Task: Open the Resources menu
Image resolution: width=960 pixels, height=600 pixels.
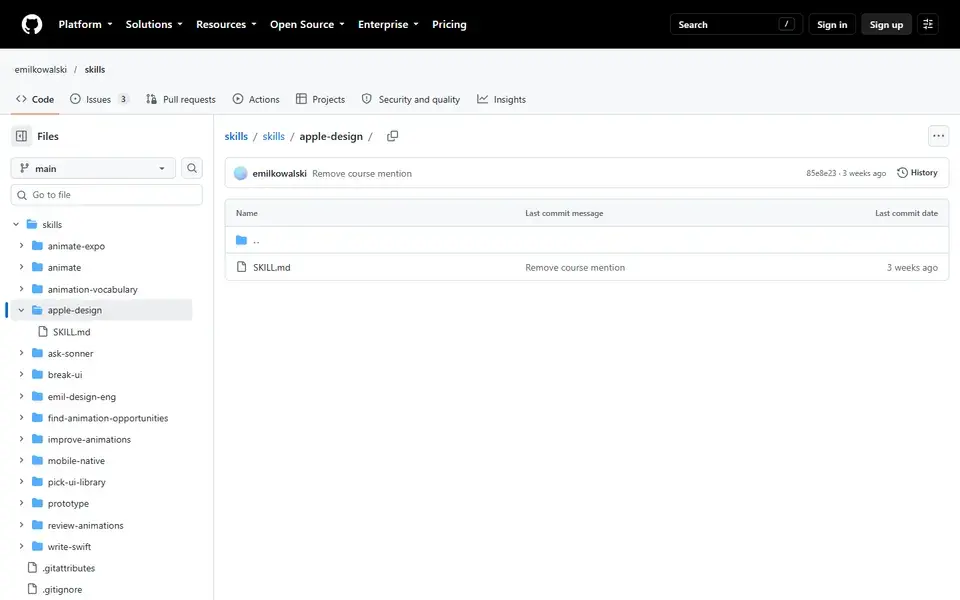Action: point(226,24)
